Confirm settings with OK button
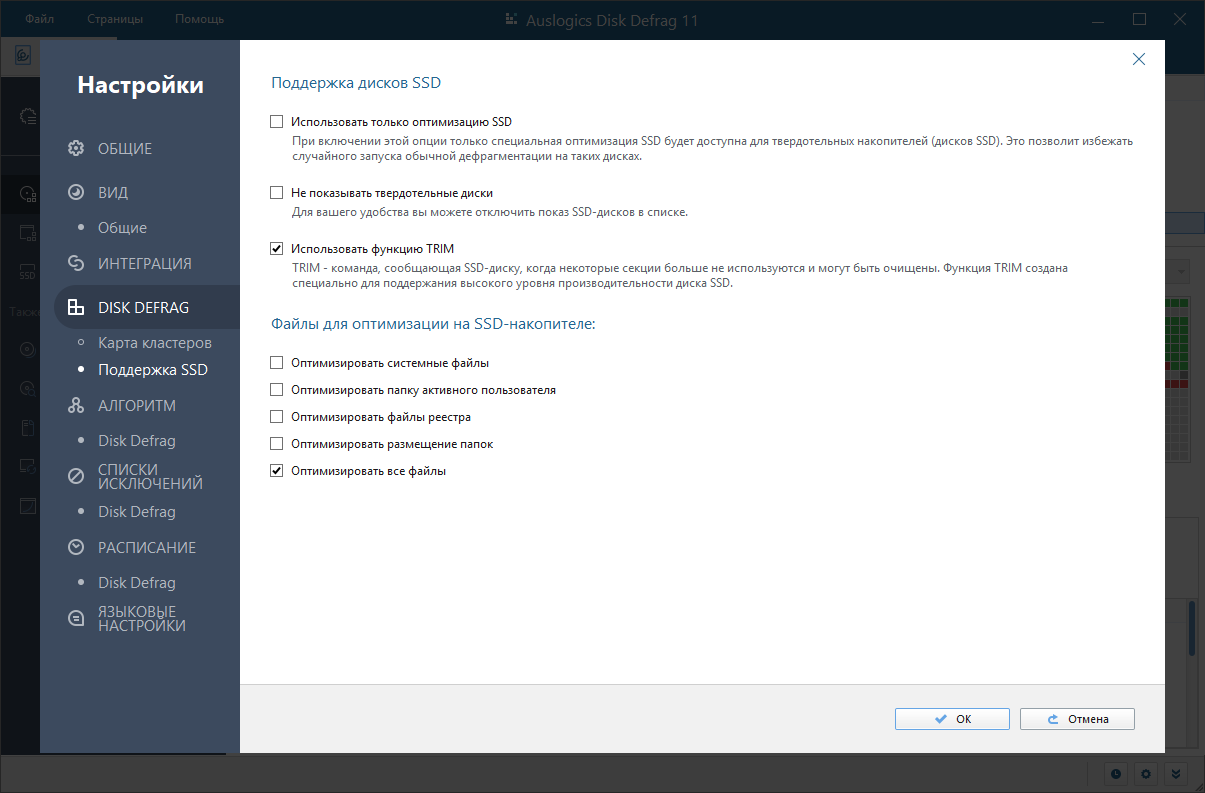Screen dimensions: 1205x793 pos(952,719)
